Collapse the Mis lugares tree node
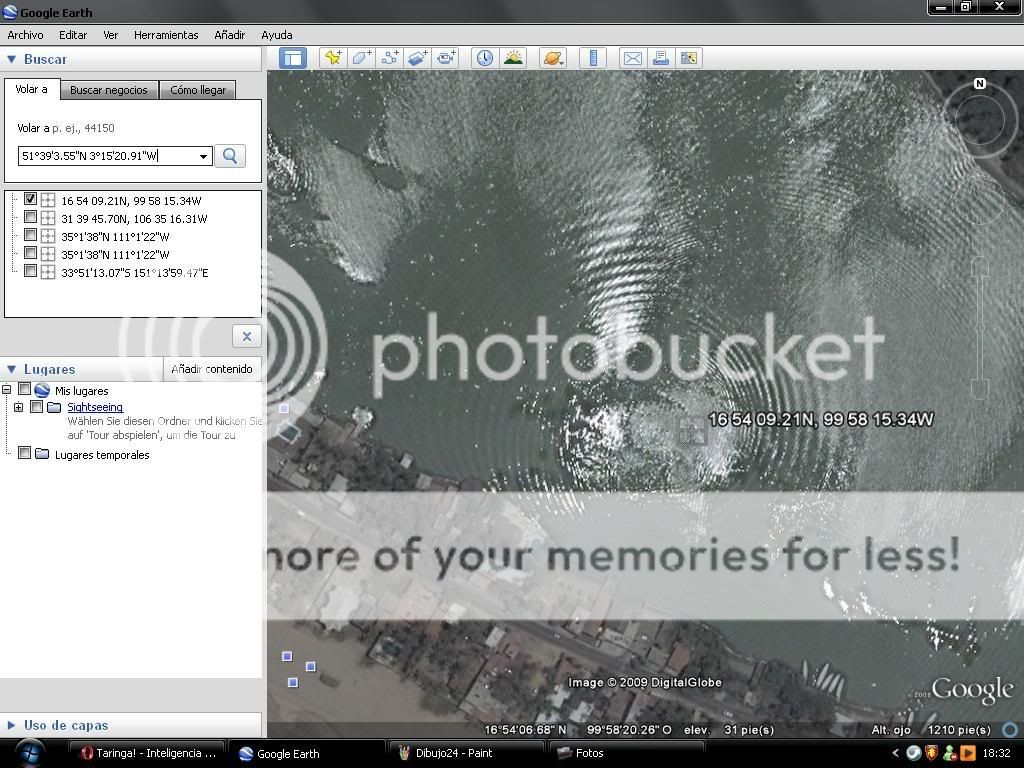The width and height of the screenshot is (1024, 768). (x=7, y=389)
